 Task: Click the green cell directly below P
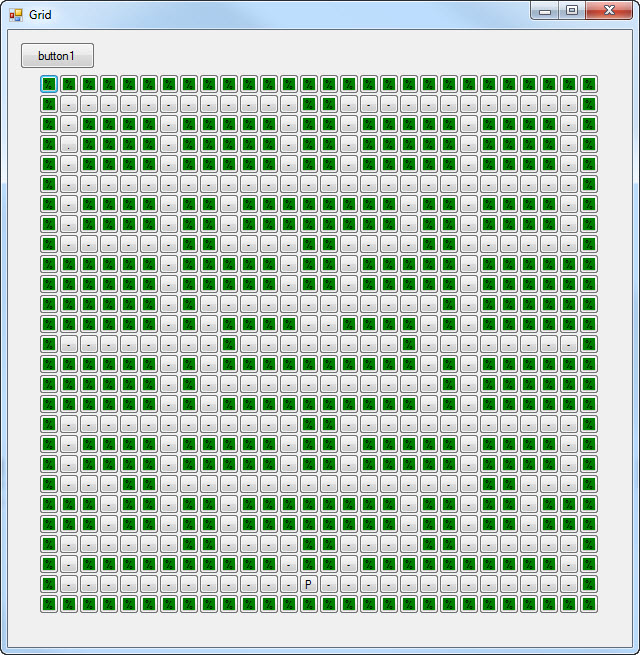pyautogui.click(x=308, y=604)
